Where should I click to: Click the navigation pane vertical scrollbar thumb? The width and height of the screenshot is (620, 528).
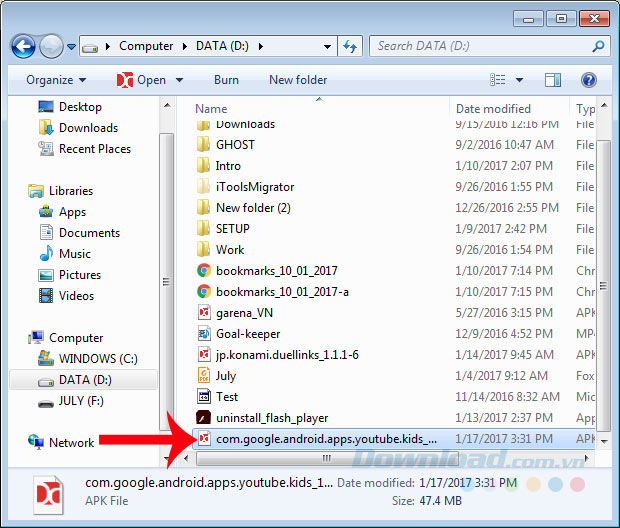coord(166,282)
